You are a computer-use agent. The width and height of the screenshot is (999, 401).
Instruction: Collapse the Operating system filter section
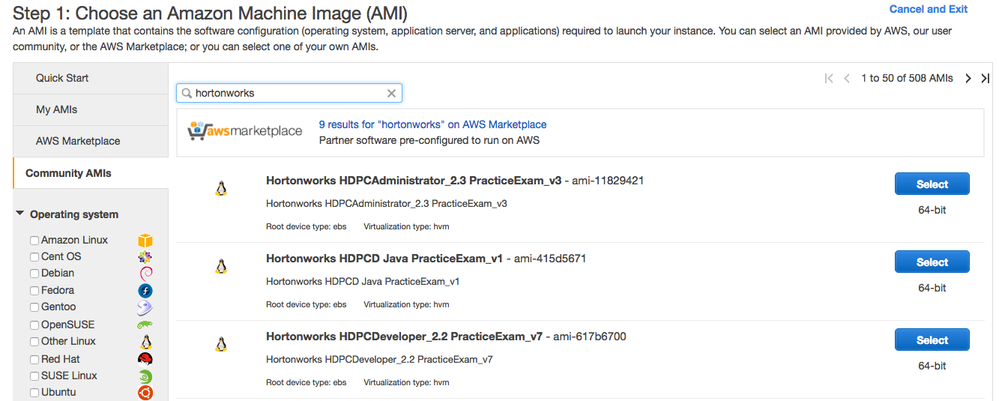21,214
